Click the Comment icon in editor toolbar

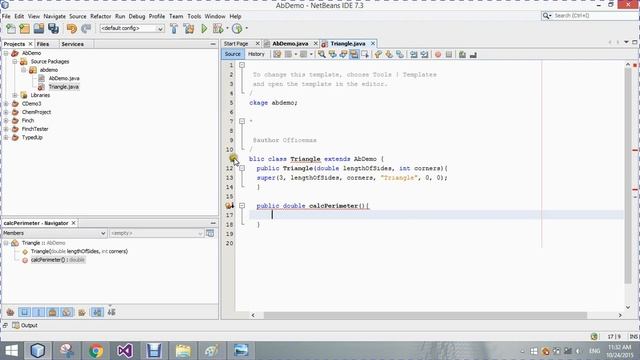click(462, 54)
